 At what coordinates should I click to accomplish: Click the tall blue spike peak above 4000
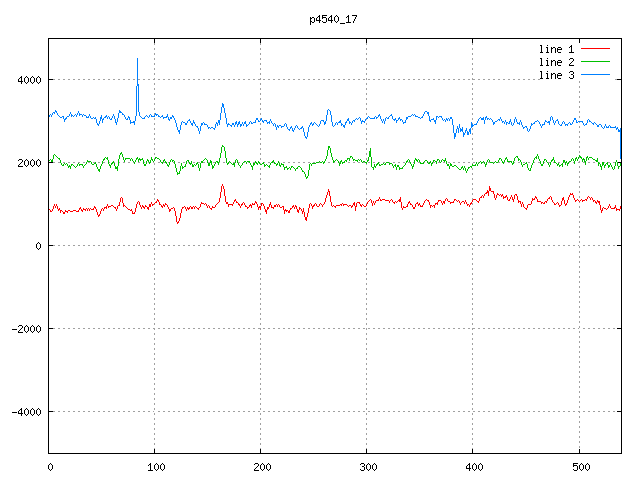tap(138, 60)
